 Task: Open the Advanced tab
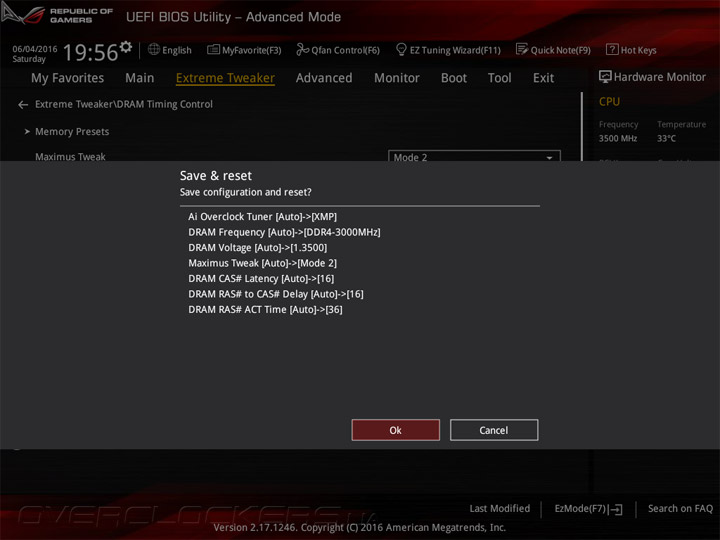click(x=324, y=78)
